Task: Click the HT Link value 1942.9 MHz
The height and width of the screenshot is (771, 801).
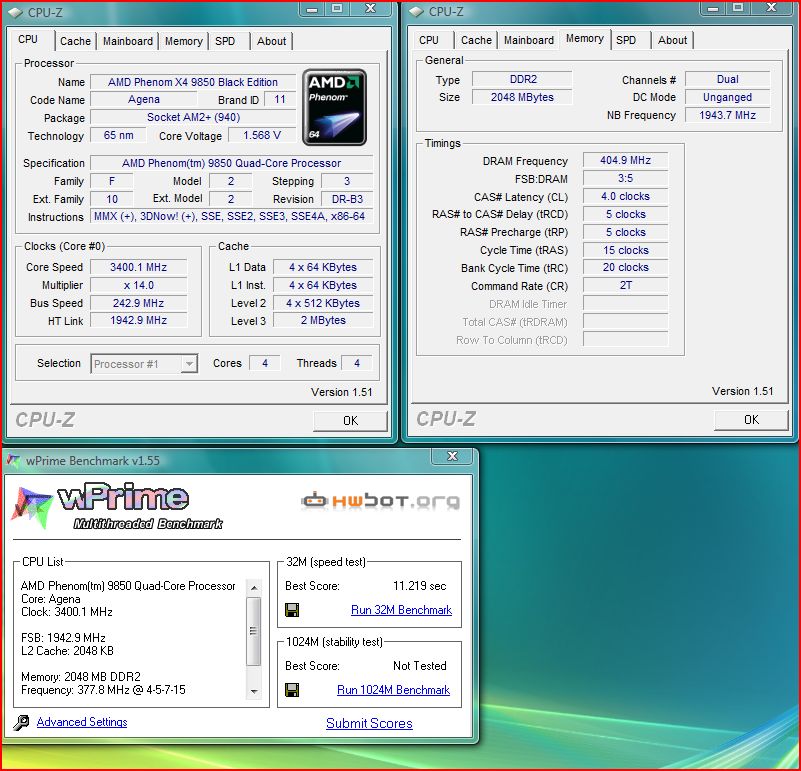Action: coord(138,320)
